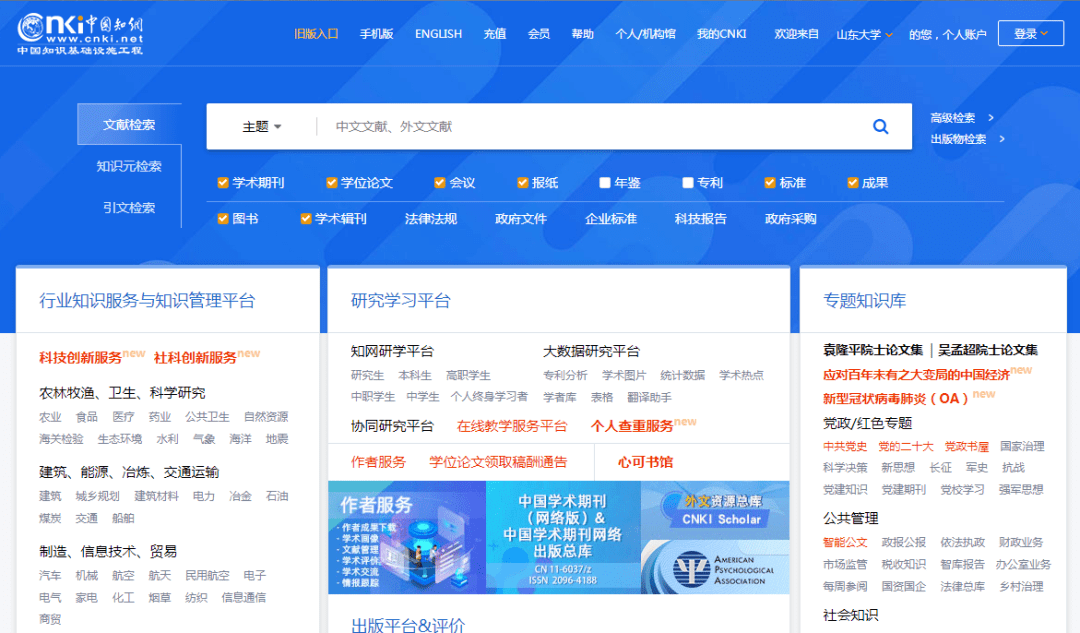1080x633 pixels.
Task: Open the 主题 search field dropdown
Action: point(262,127)
